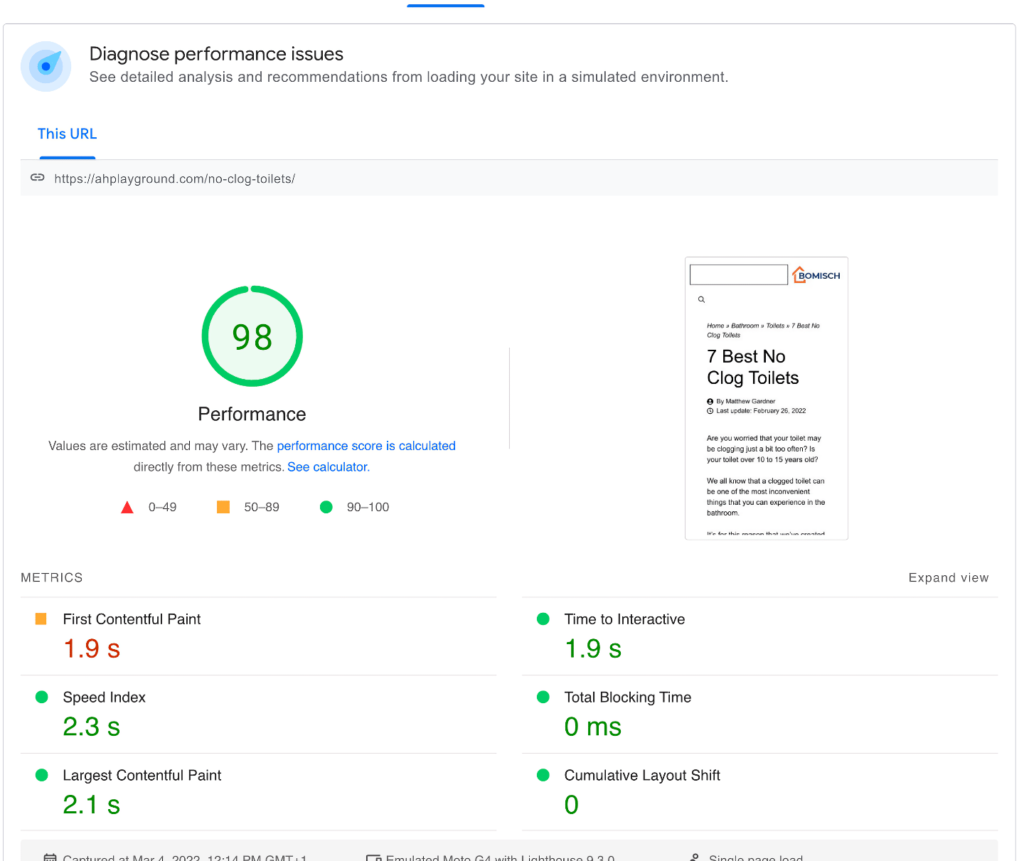Click the orange square 50–89 legend icon
The image size is (1024, 861).
coord(223,507)
